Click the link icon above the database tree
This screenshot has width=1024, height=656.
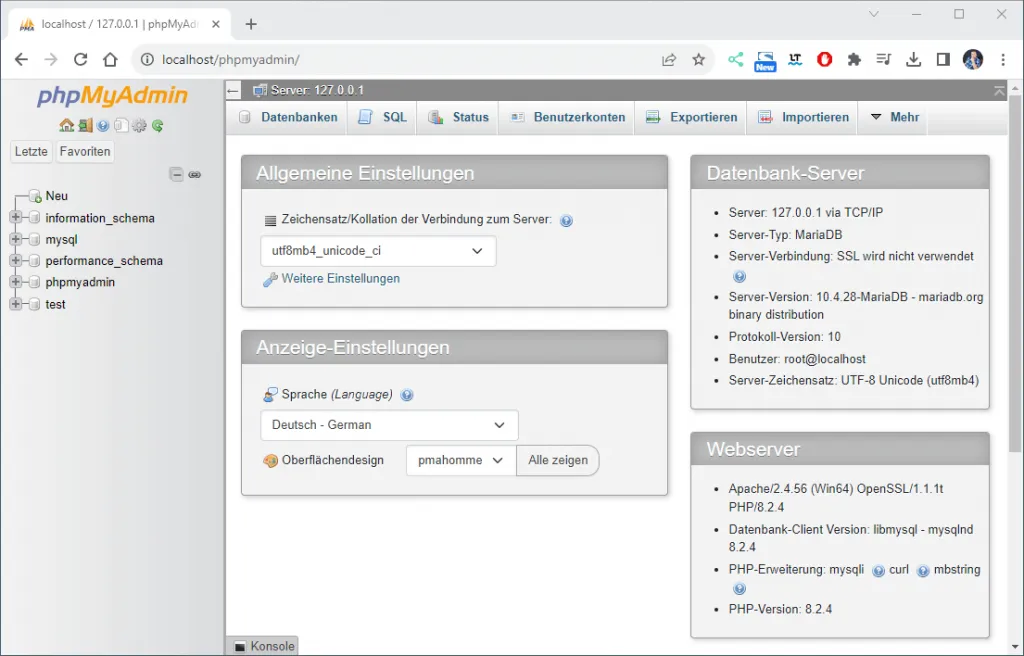click(x=195, y=174)
